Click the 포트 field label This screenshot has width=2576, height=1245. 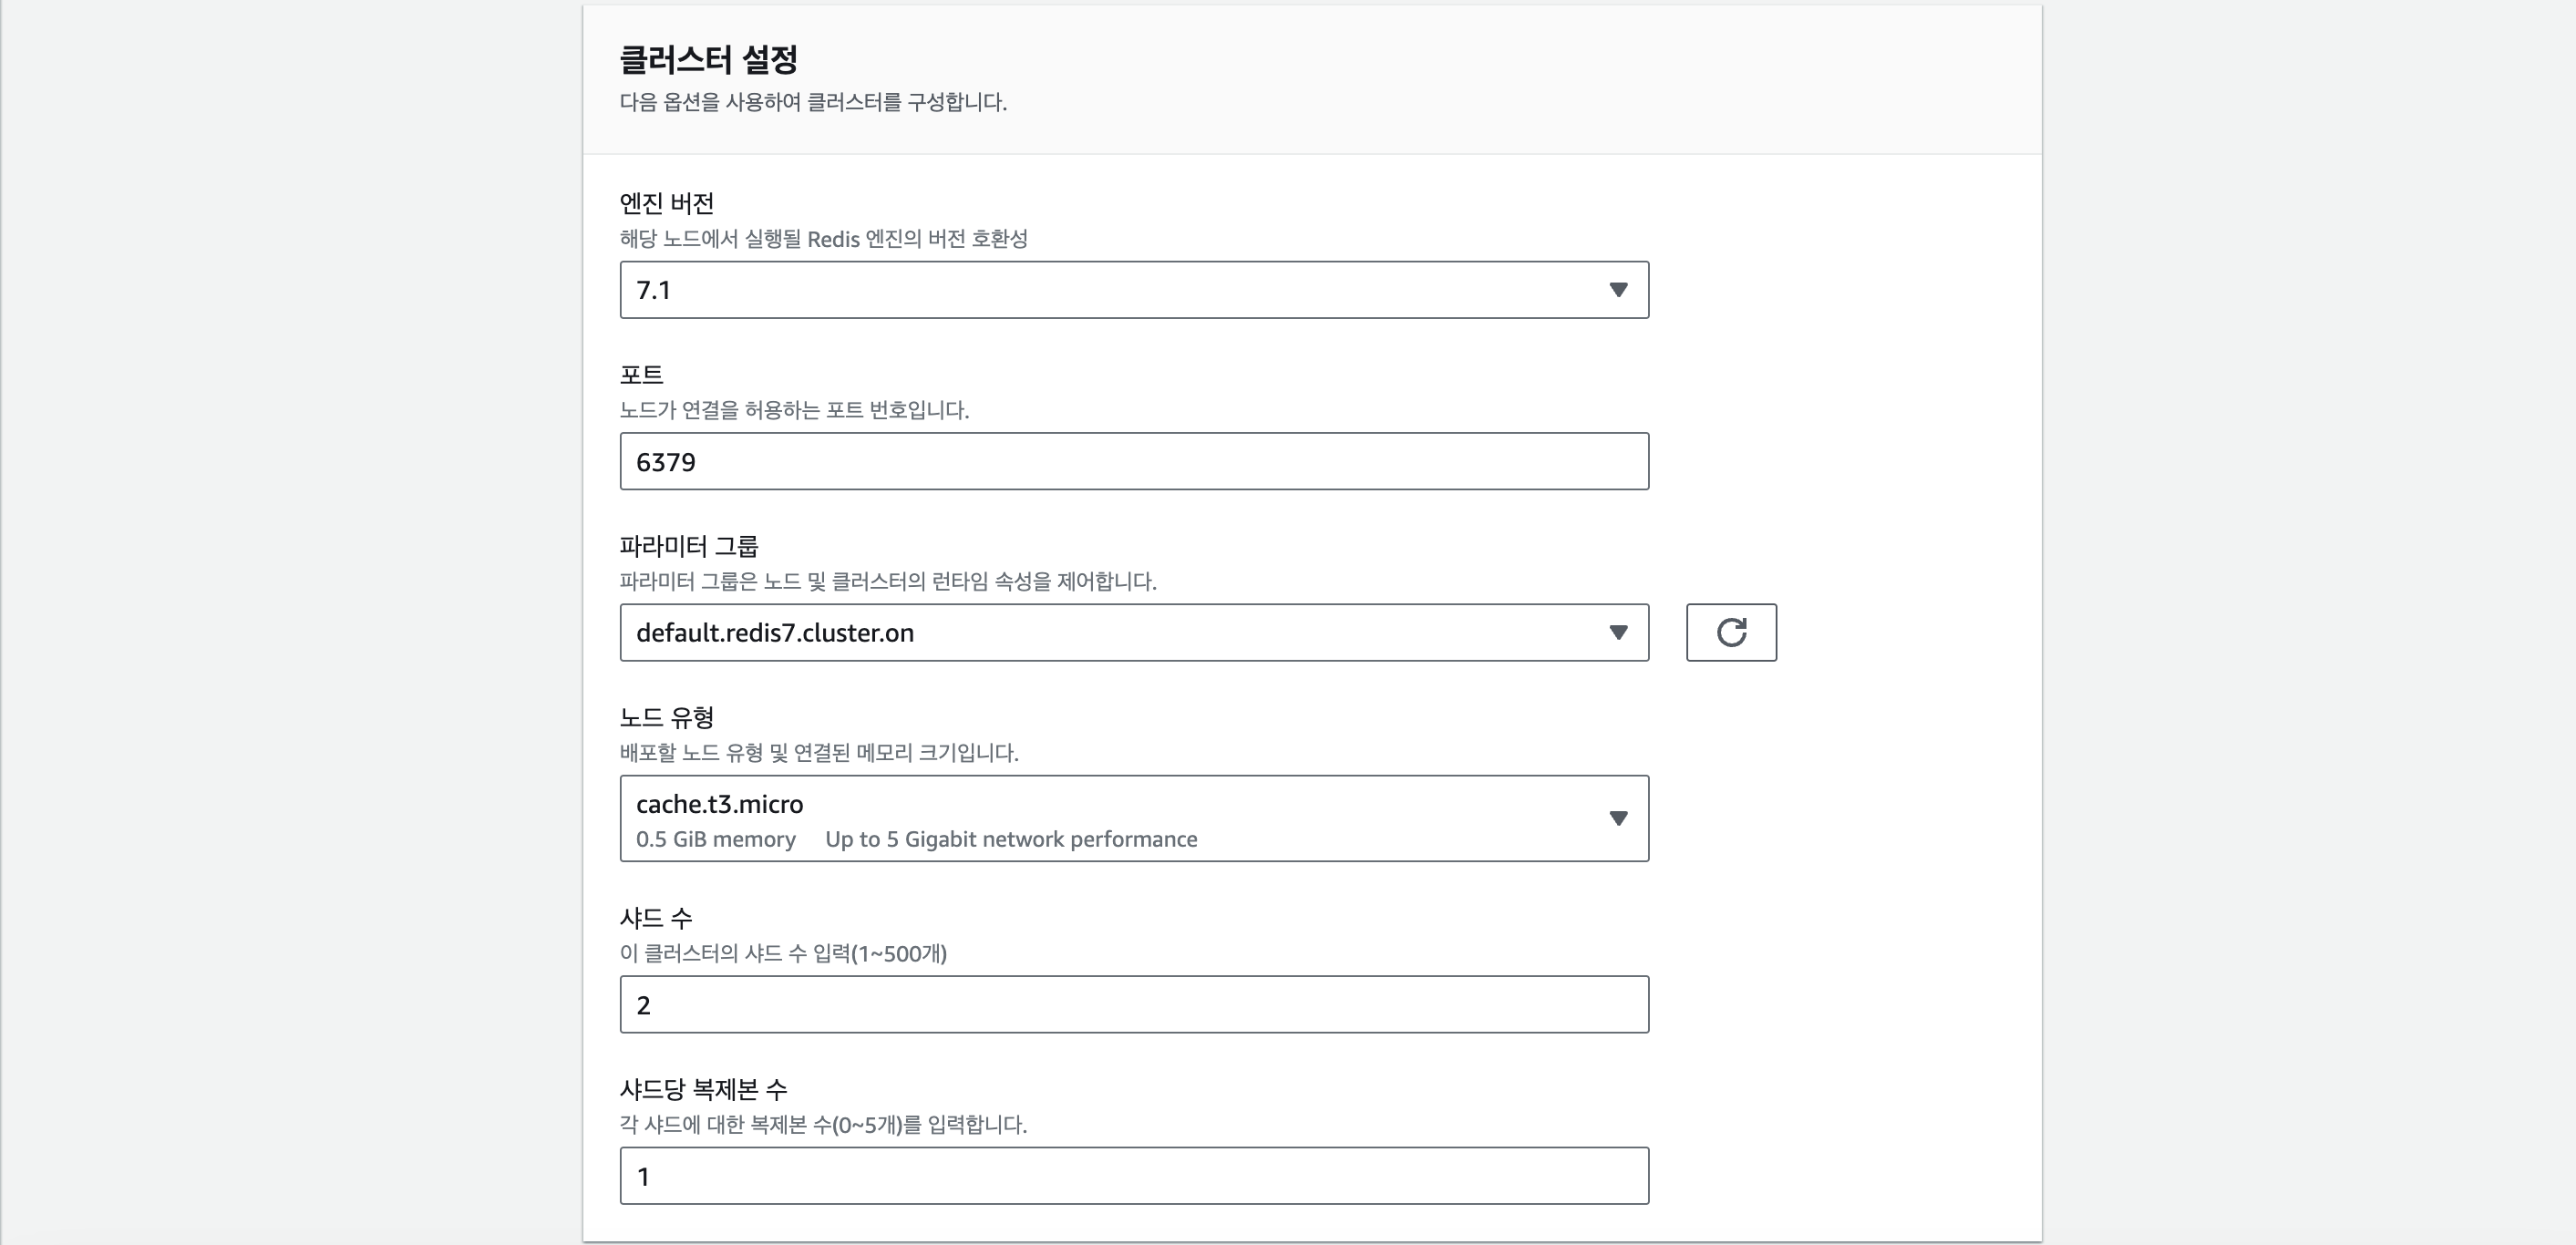coord(641,375)
